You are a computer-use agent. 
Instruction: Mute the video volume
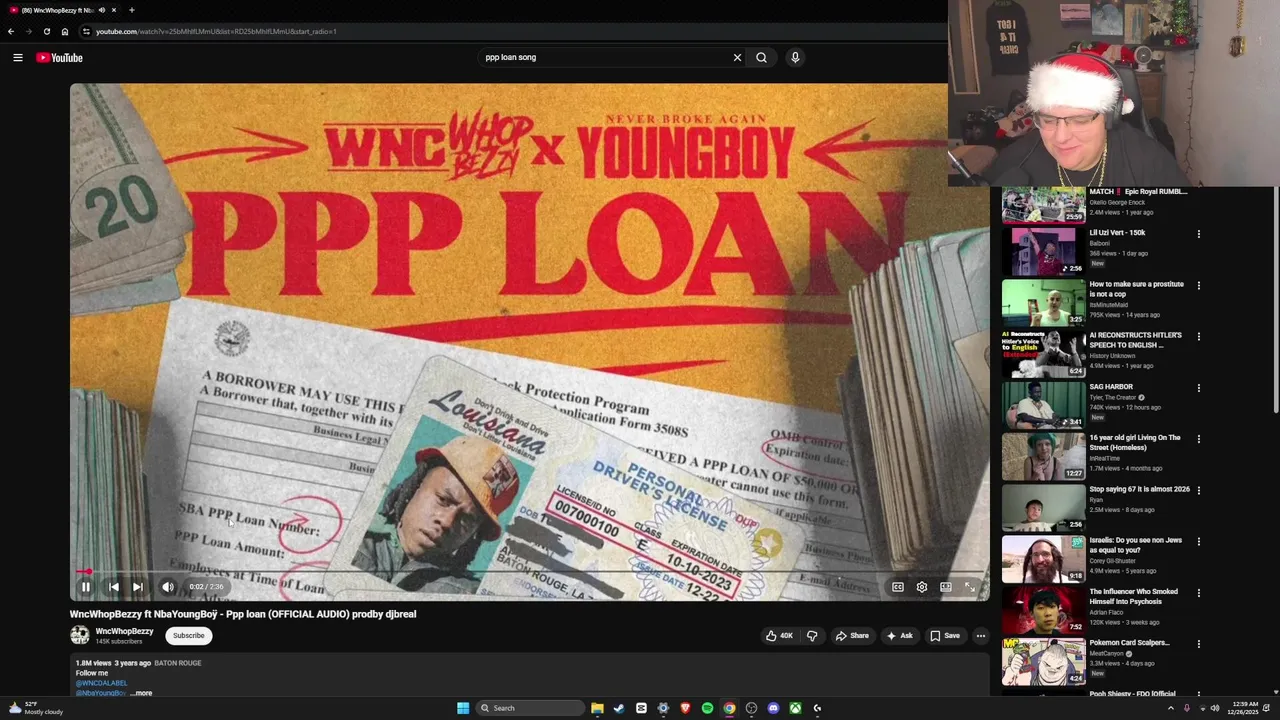[x=168, y=587]
